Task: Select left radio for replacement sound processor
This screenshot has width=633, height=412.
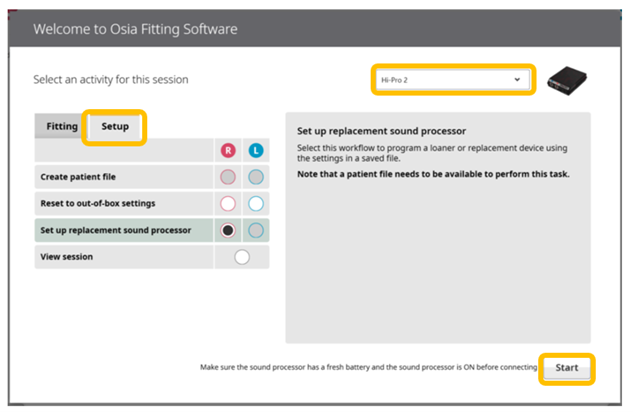Action: tap(256, 230)
